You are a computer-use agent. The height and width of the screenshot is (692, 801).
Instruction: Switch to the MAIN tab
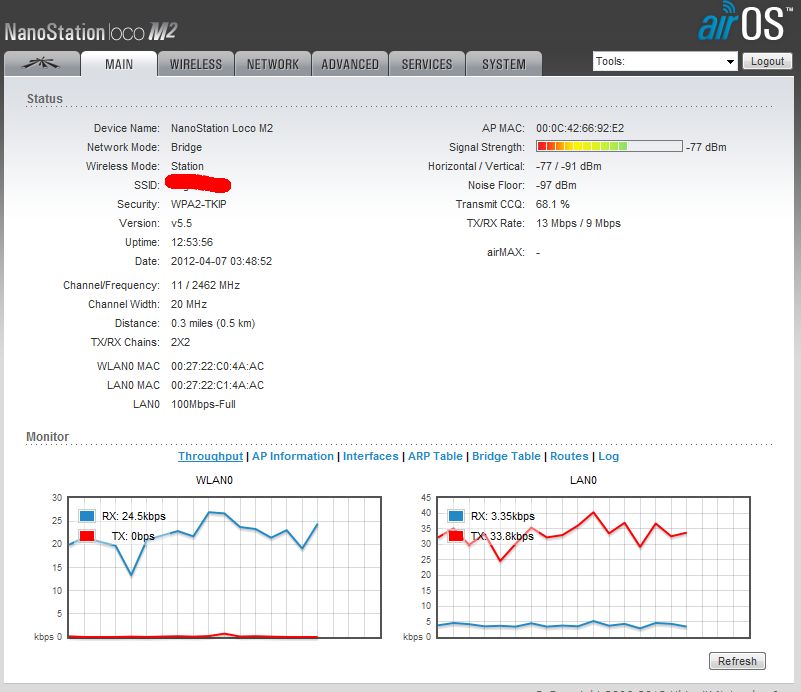click(x=119, y=64)
